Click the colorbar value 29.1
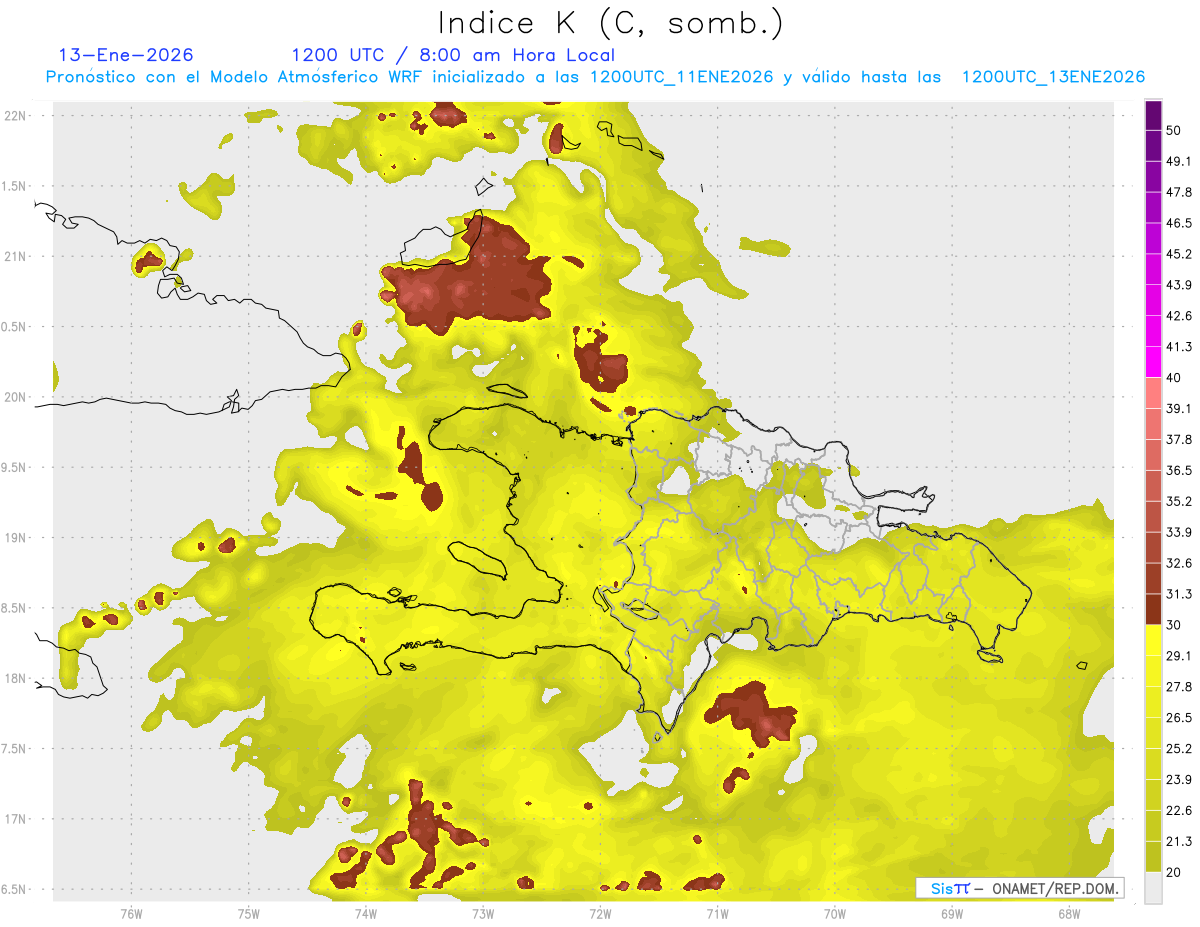 [x=1179, y=656]
